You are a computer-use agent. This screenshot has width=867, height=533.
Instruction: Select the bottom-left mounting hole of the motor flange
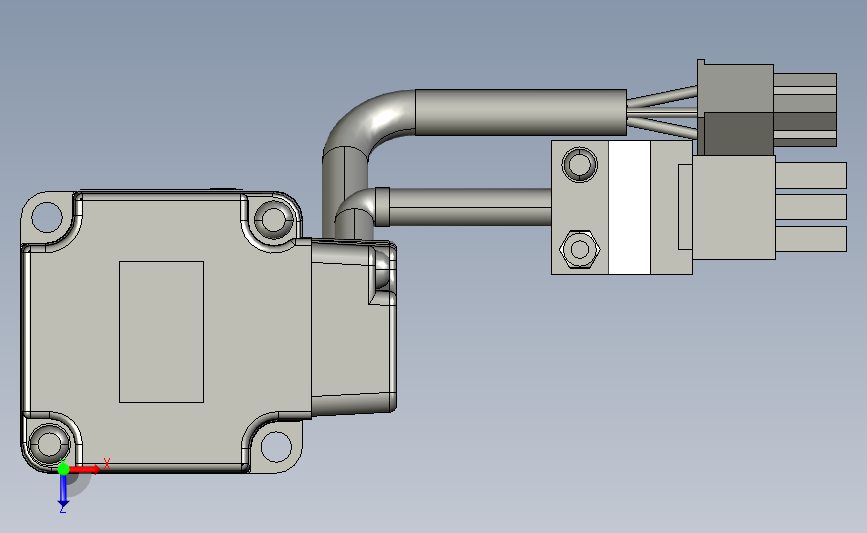coord(49,443)
